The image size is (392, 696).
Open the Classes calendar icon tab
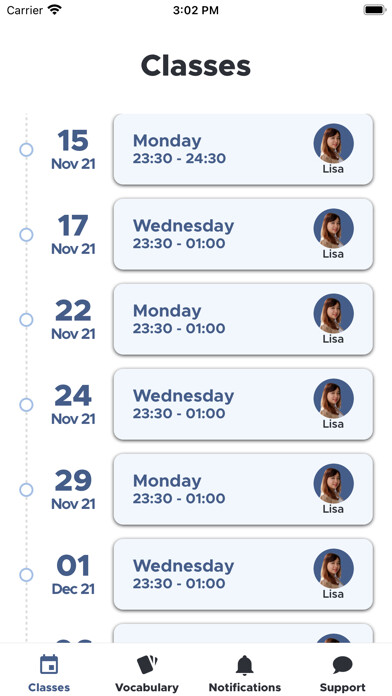click(49, 665)
